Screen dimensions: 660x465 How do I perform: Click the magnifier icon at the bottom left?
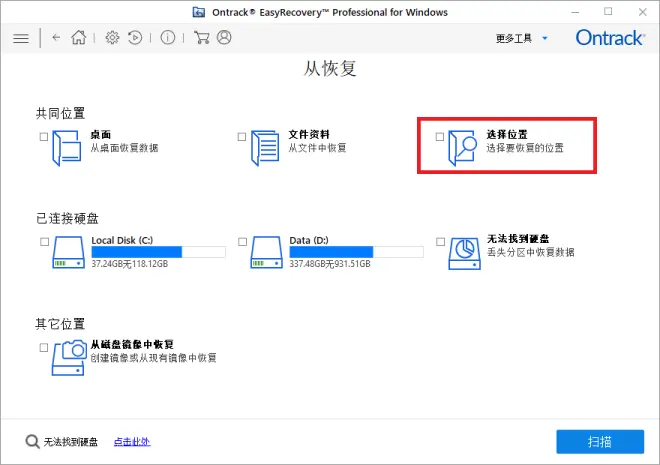(32, 441)
